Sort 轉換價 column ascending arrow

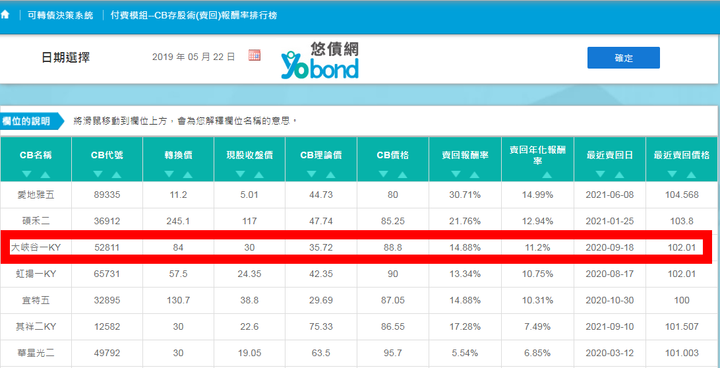pos(187,175)
